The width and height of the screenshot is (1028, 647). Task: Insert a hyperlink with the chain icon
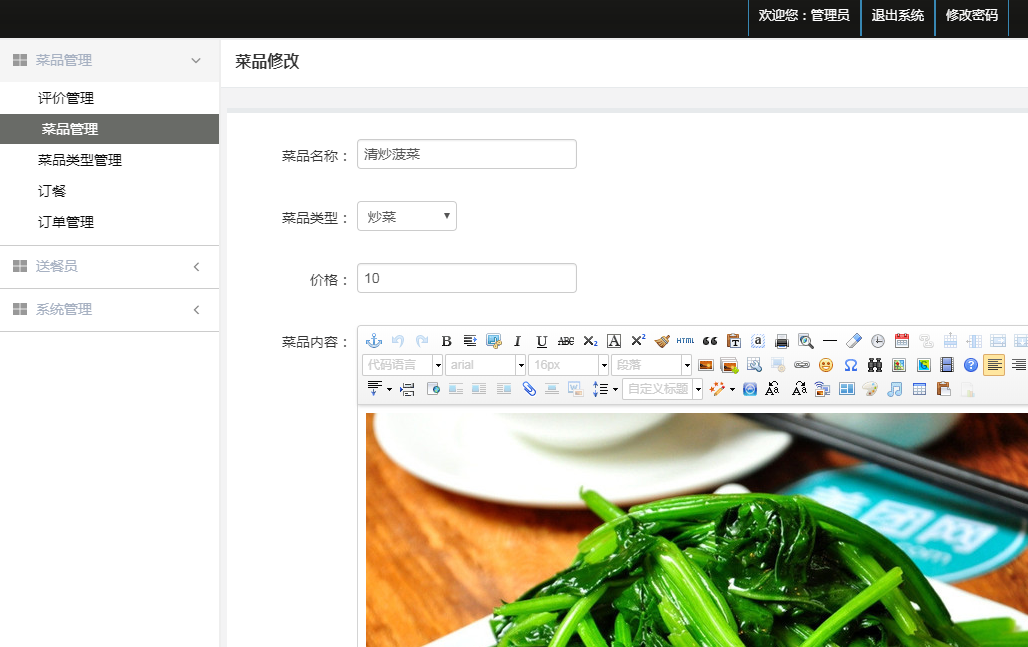802,365
